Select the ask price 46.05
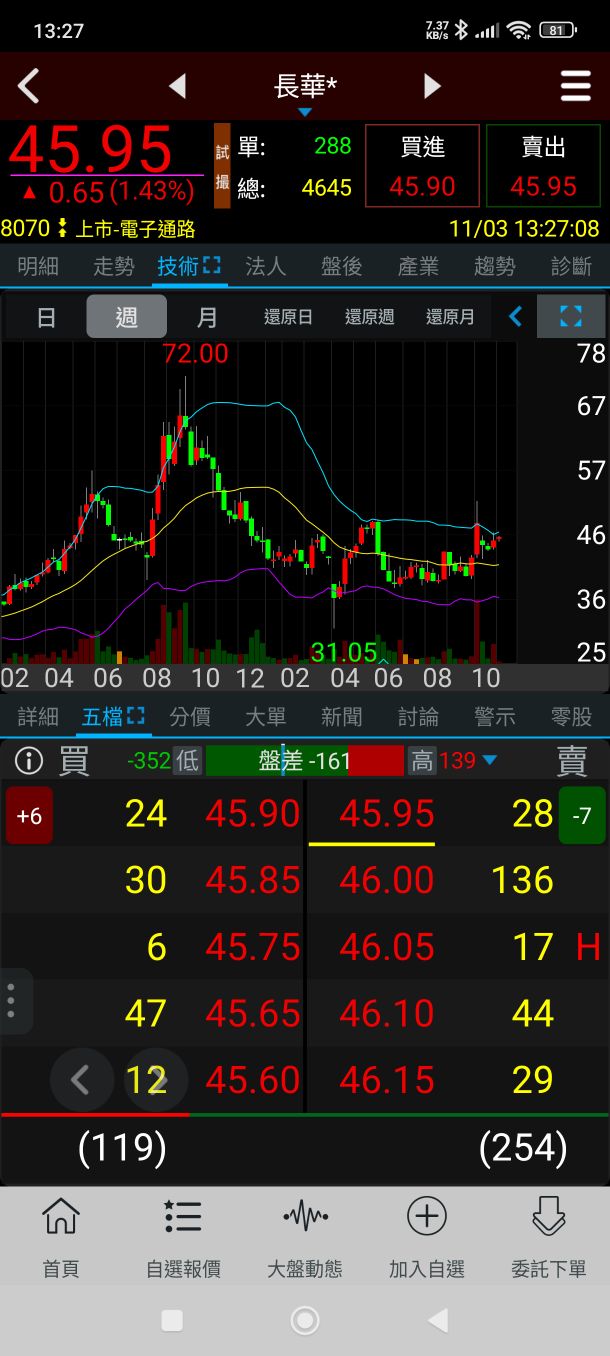Viewport: 610px width, 1356px height. coord(387,947)
